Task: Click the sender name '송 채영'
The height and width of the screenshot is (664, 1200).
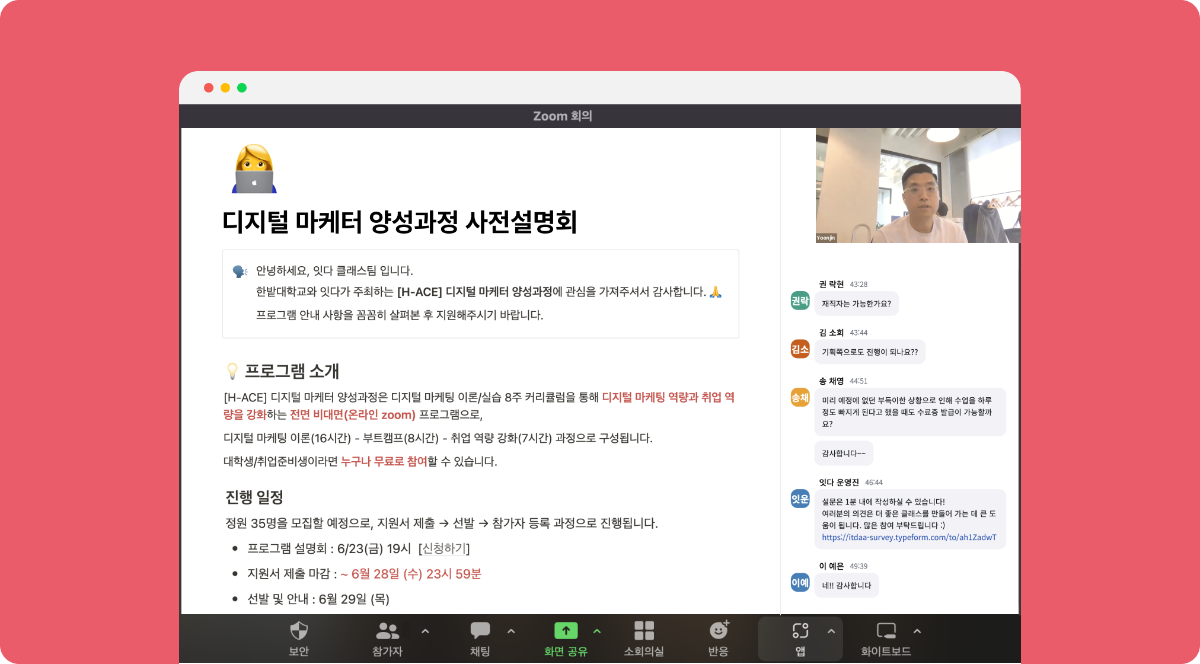Action: tap(832, 381)
